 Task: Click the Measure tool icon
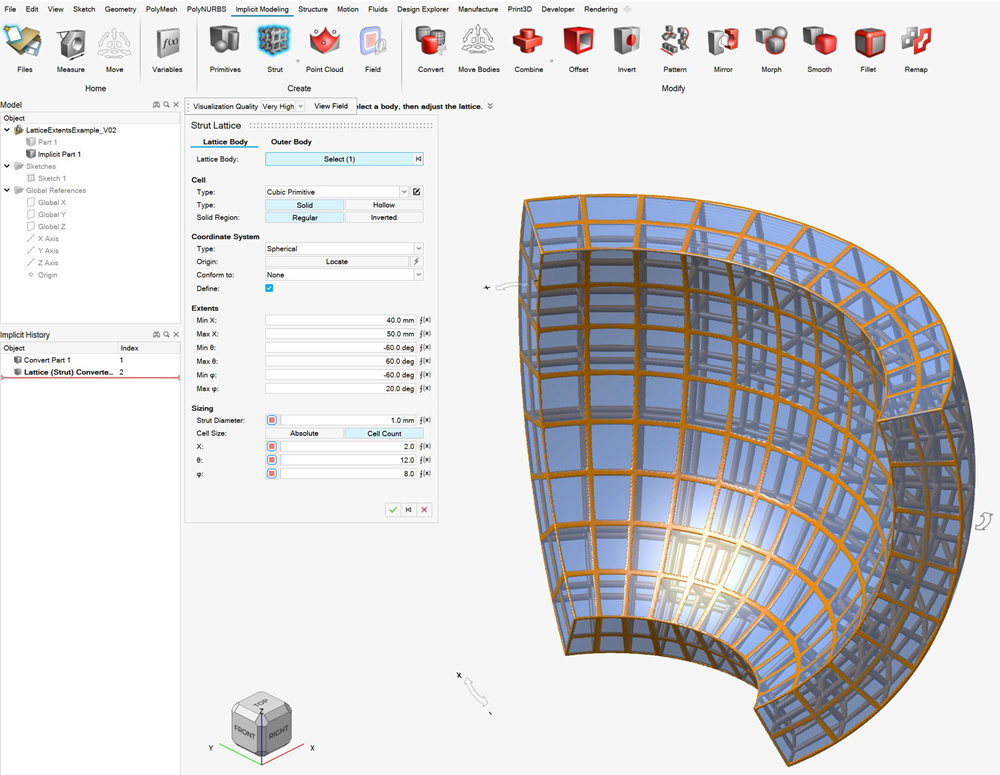coord(70,42)
